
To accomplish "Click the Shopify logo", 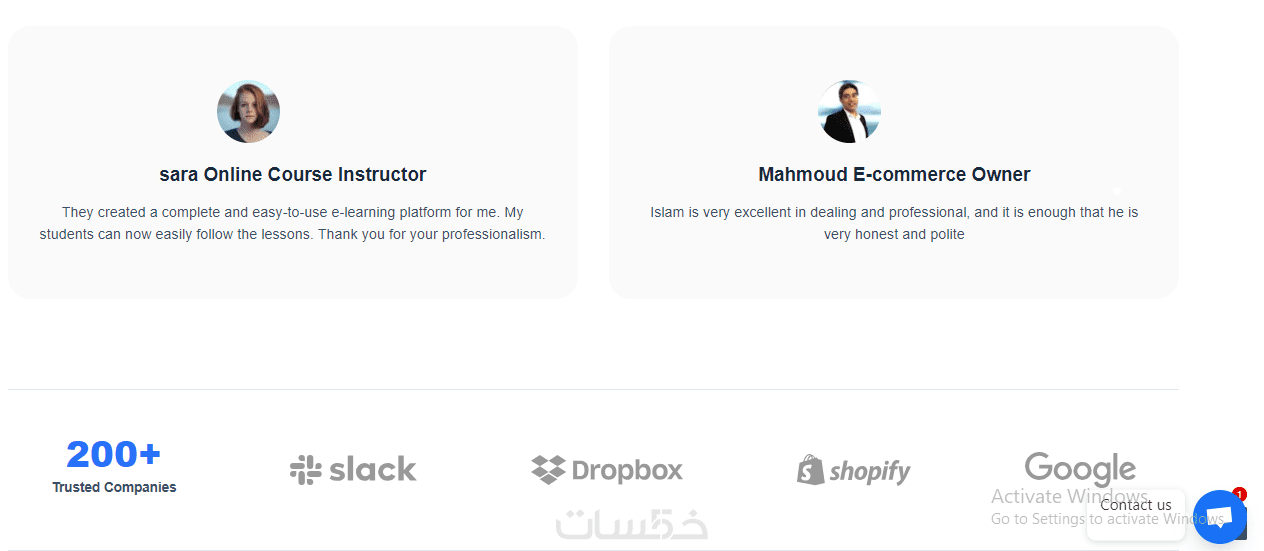I will (x=853, y=470).
